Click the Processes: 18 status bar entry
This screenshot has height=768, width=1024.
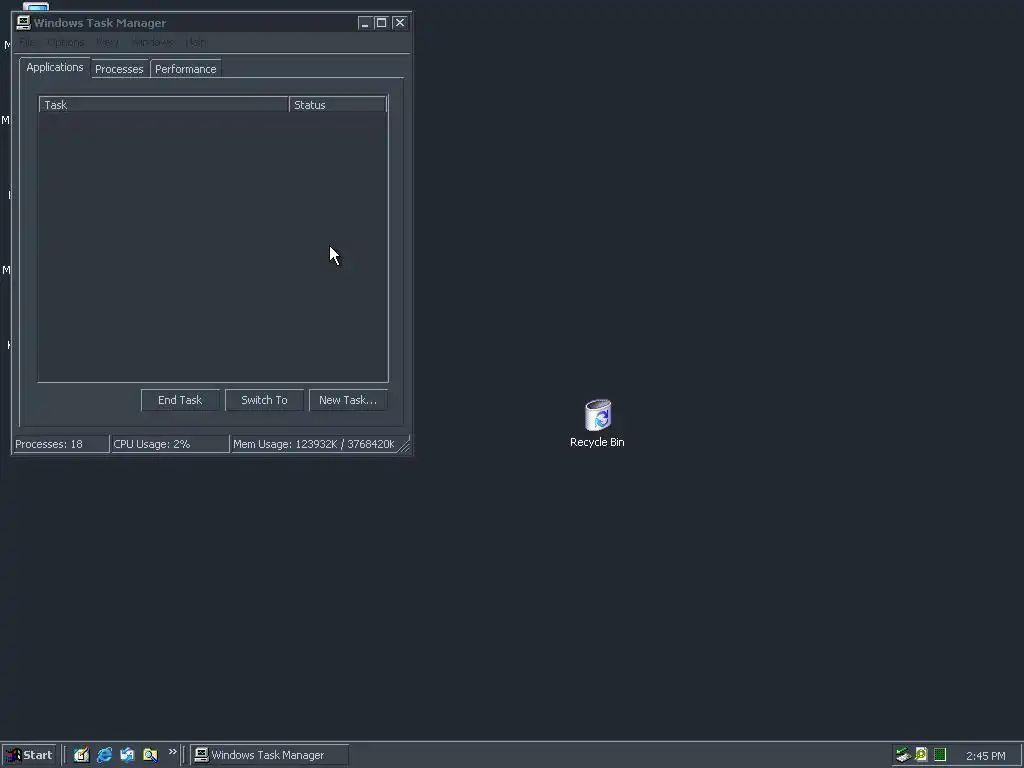point(61,444)
